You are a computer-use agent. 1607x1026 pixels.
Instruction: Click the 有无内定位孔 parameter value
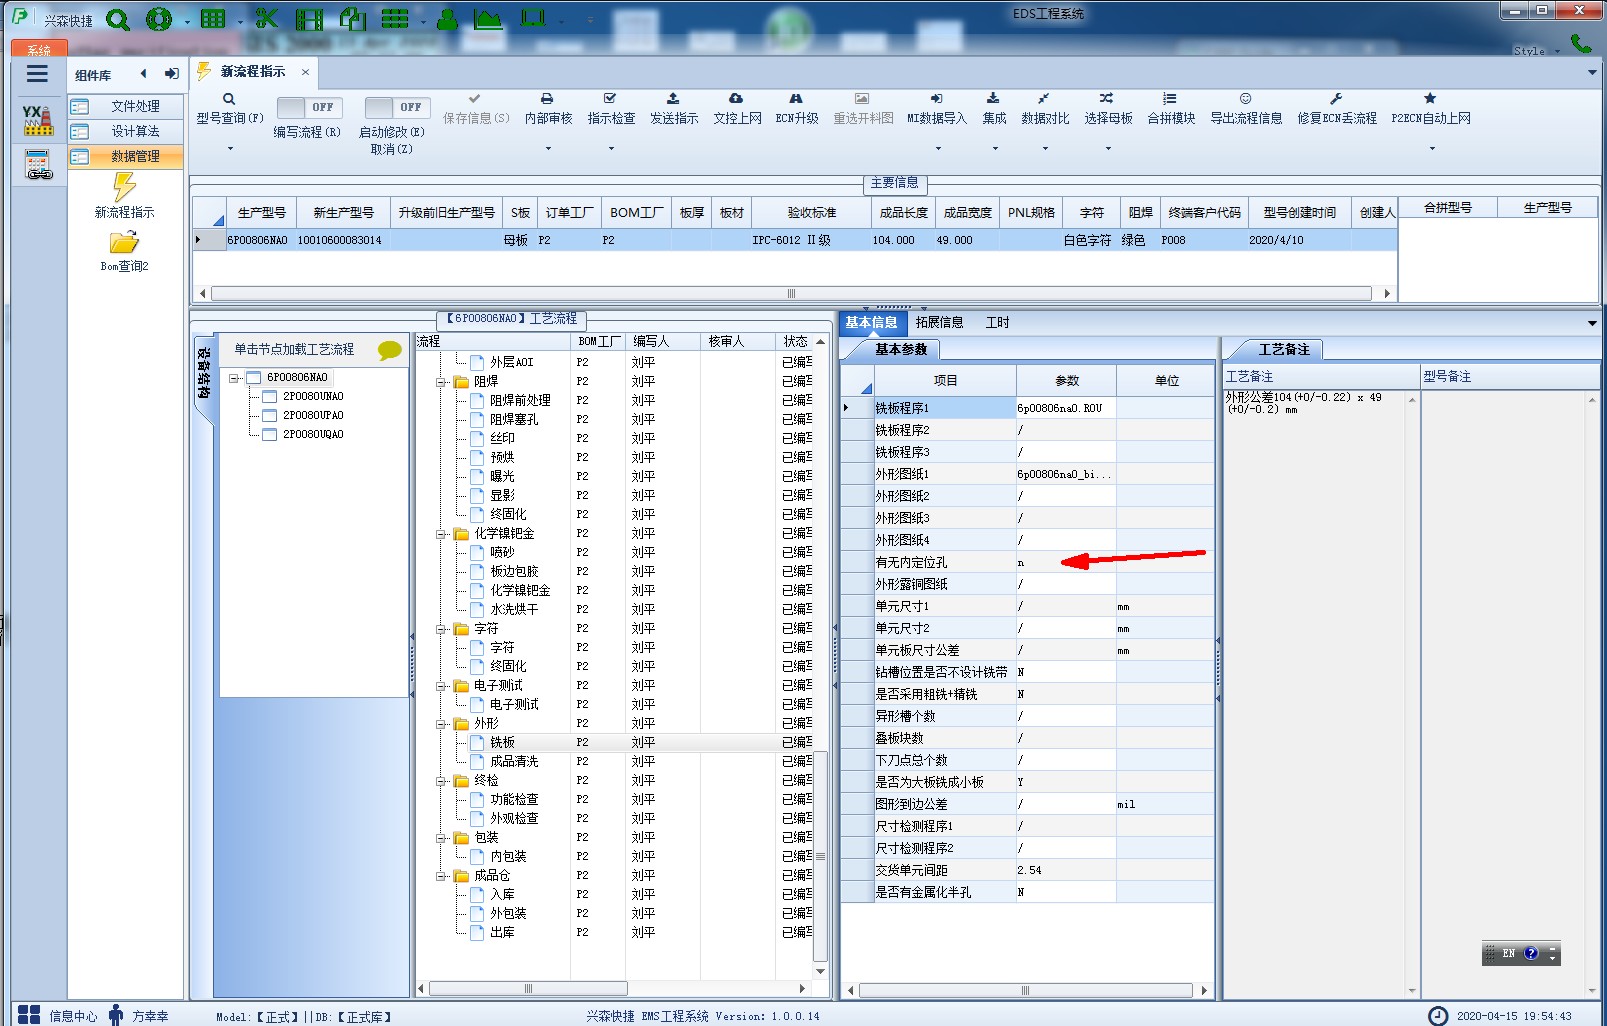click(x=1065, y=562)
